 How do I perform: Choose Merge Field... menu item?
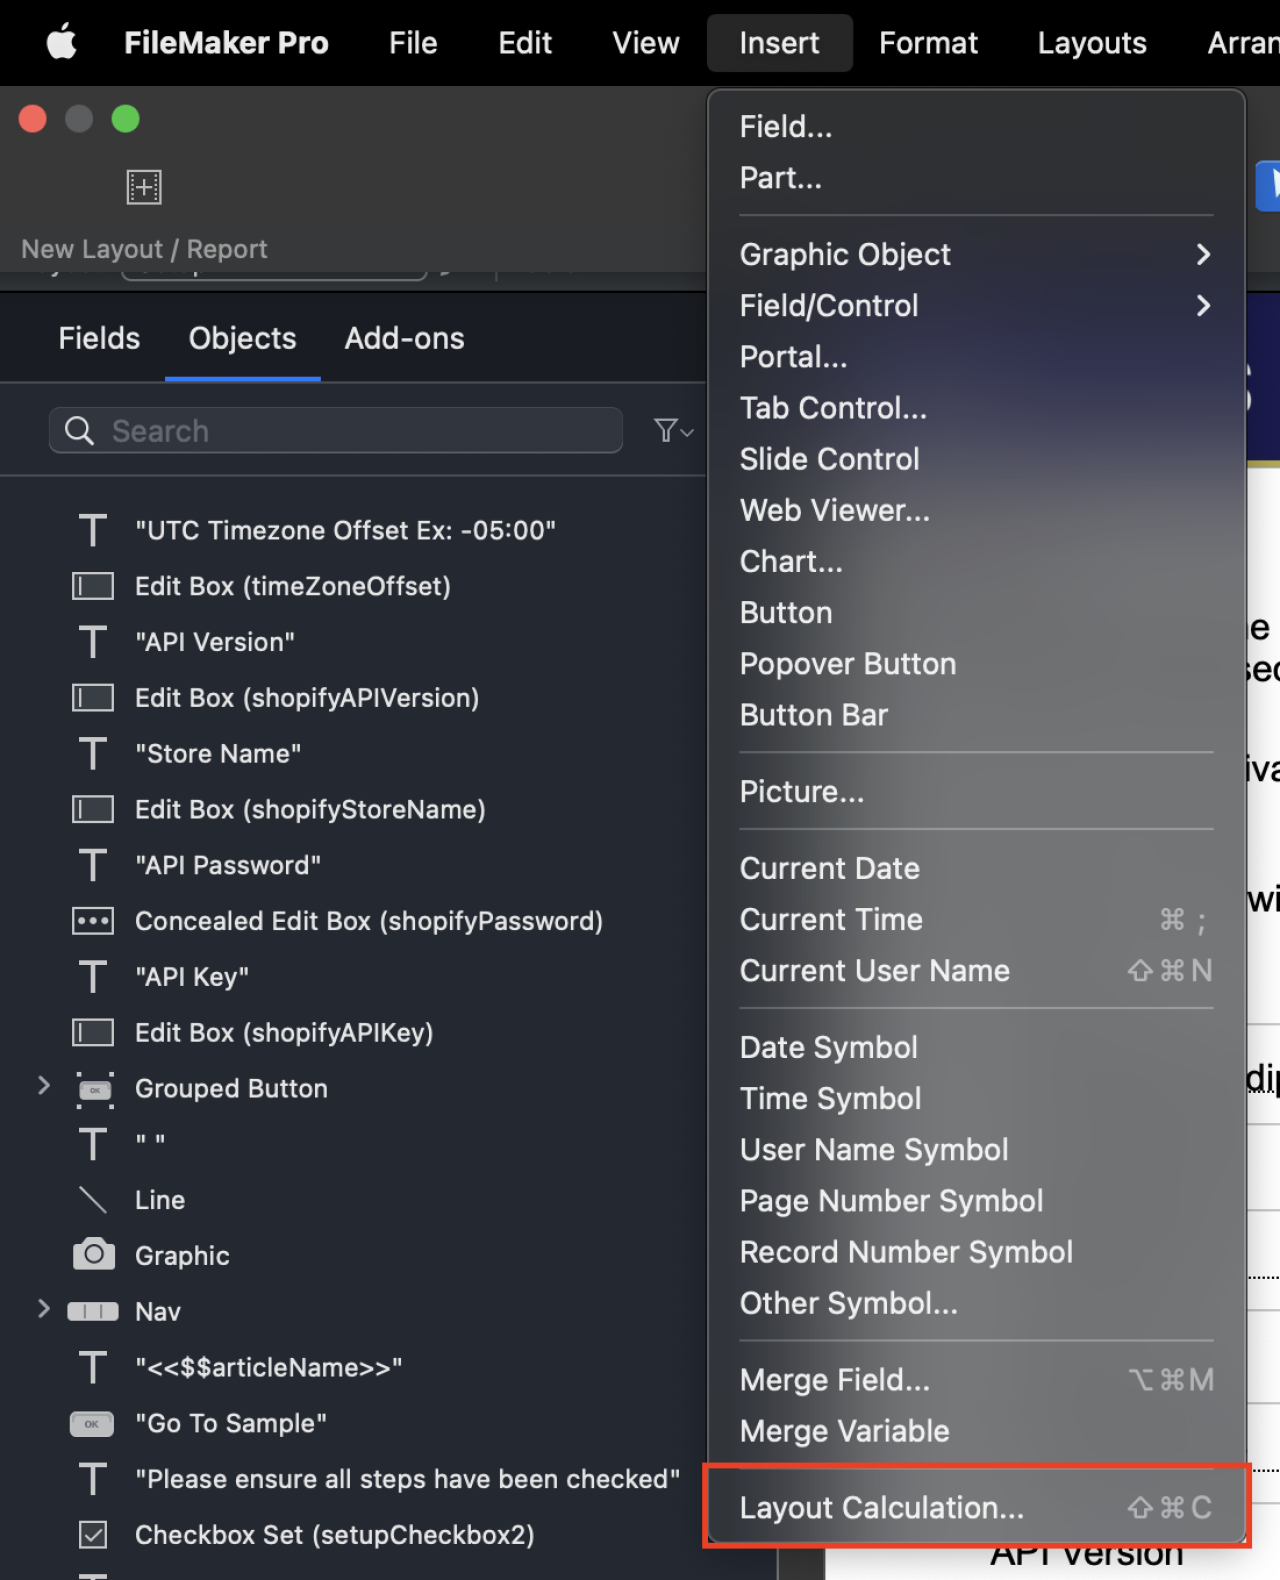tap(976, 1379)
